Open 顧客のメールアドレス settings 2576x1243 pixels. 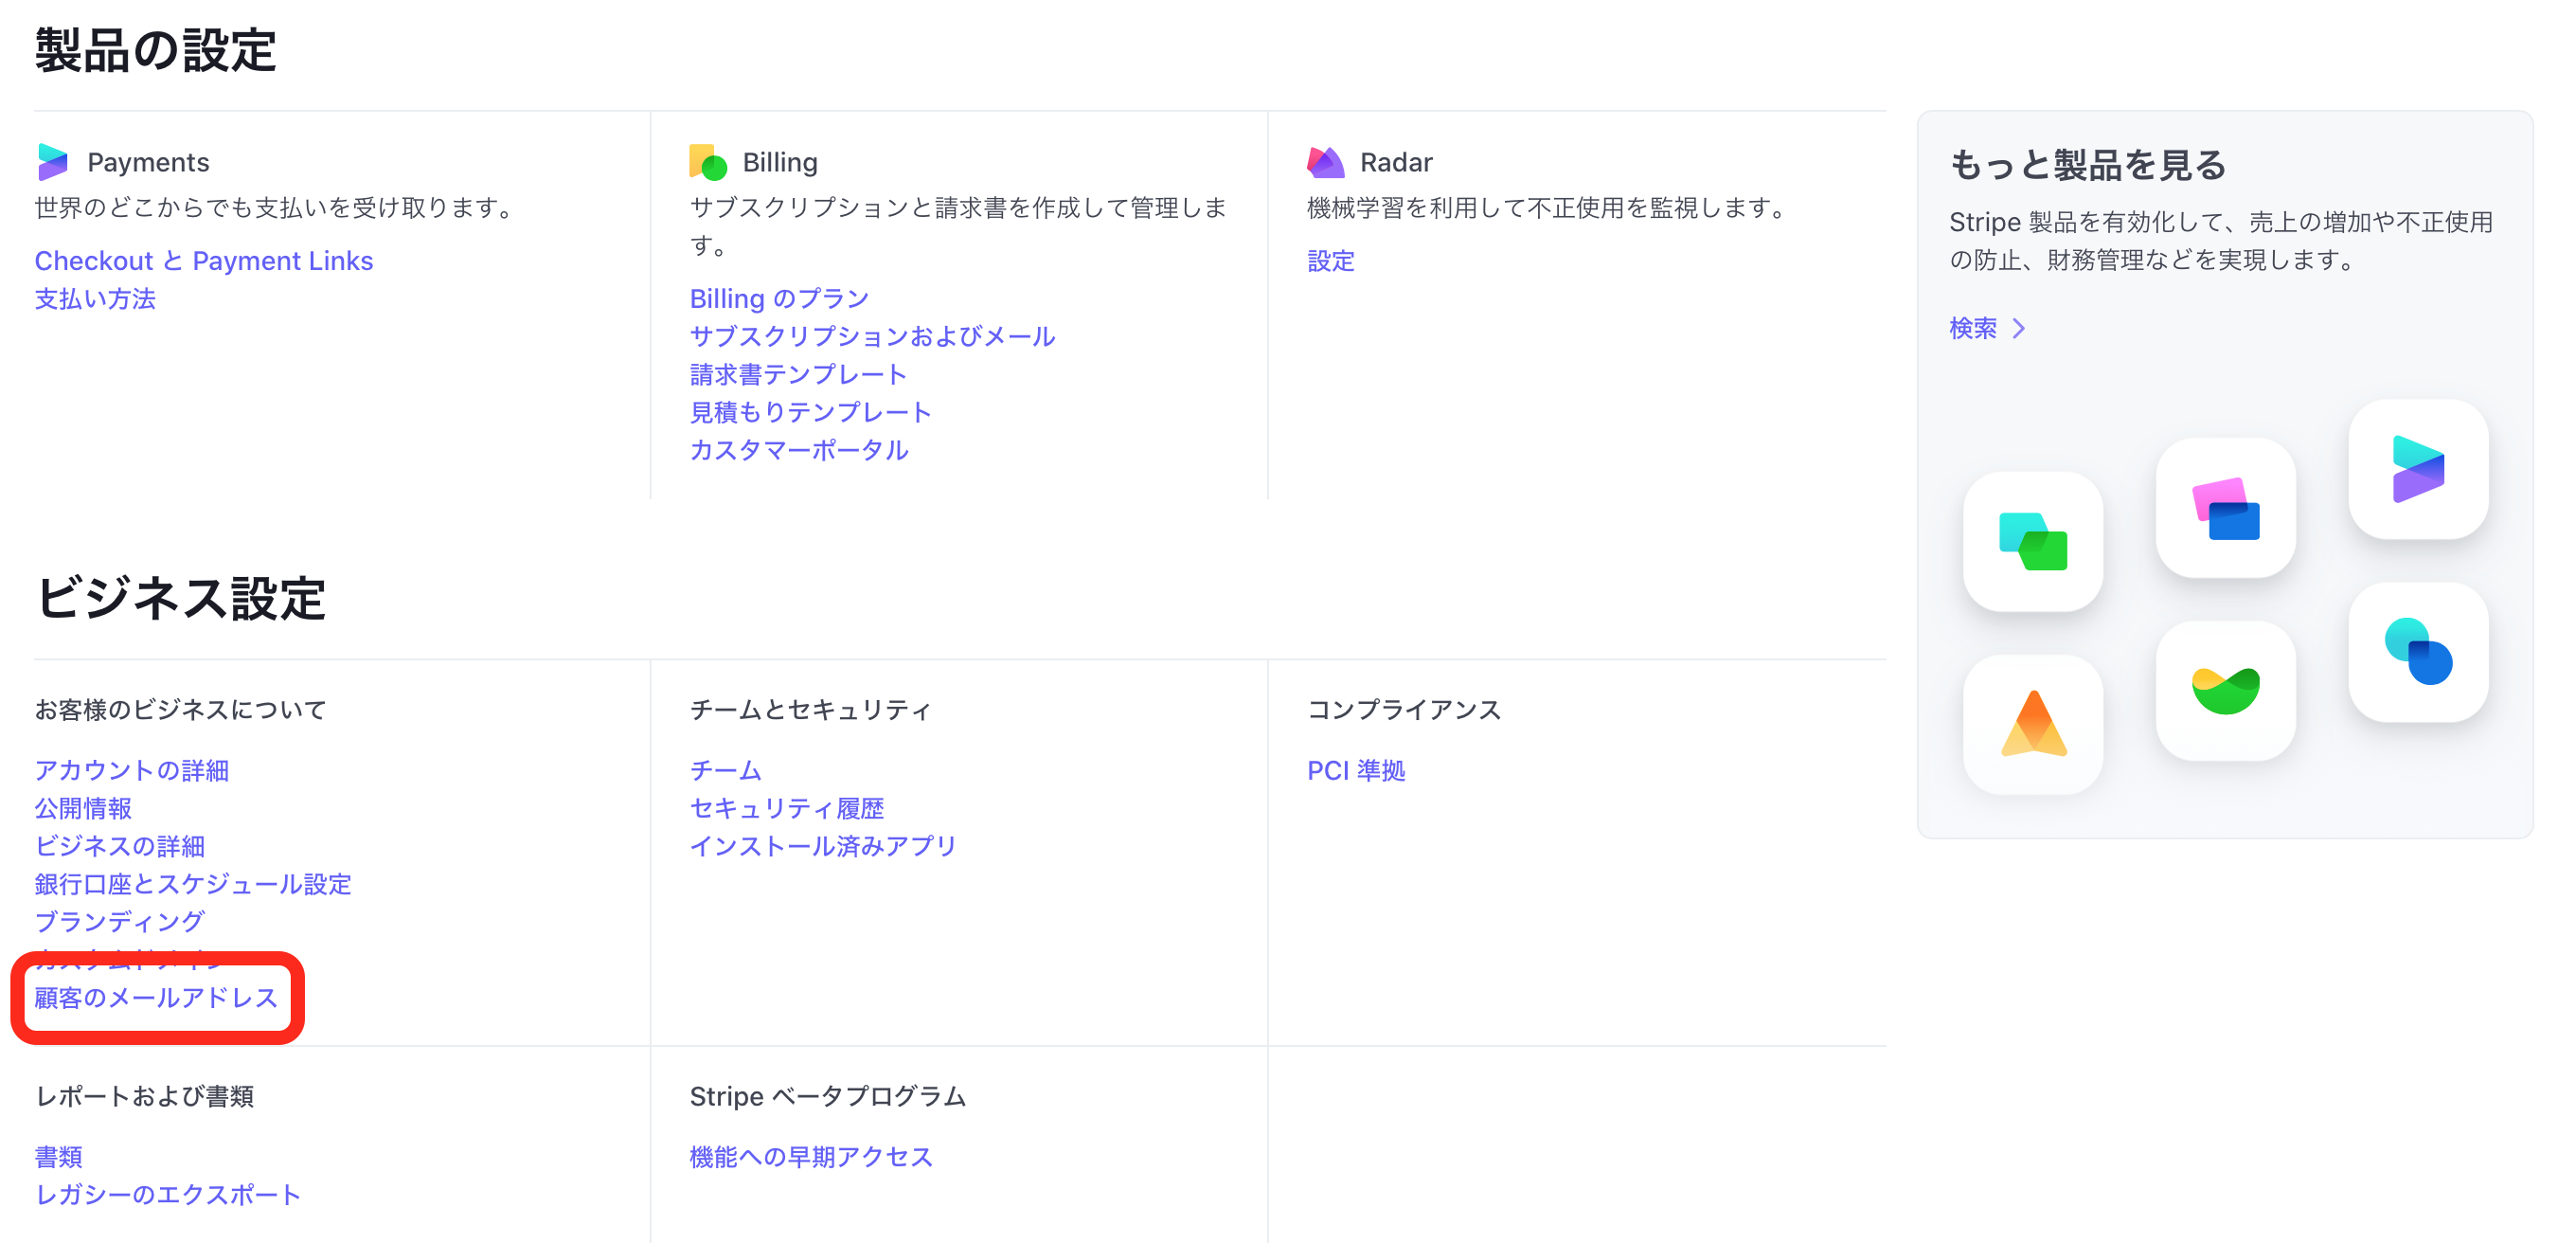pos(156,998)
